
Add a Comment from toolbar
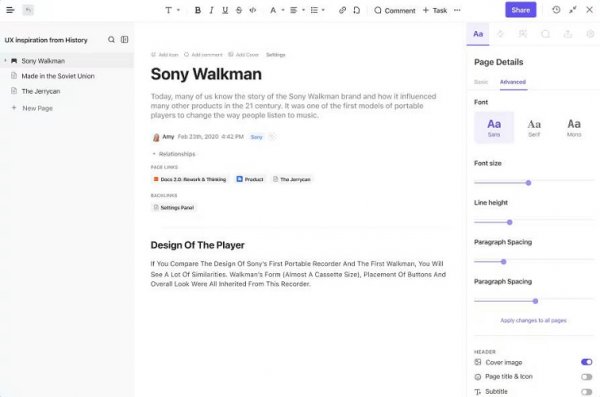pos(395,10)
